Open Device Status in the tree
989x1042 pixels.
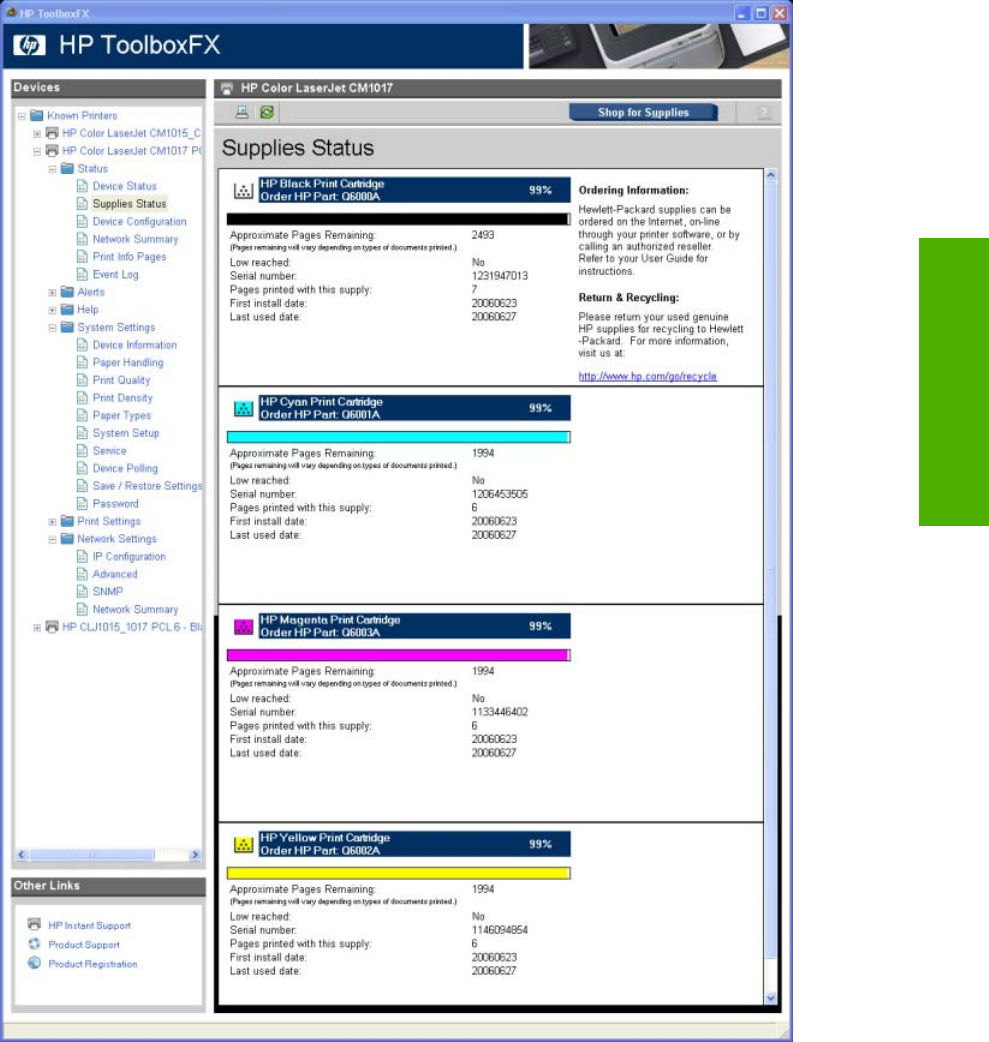[124, 186]
